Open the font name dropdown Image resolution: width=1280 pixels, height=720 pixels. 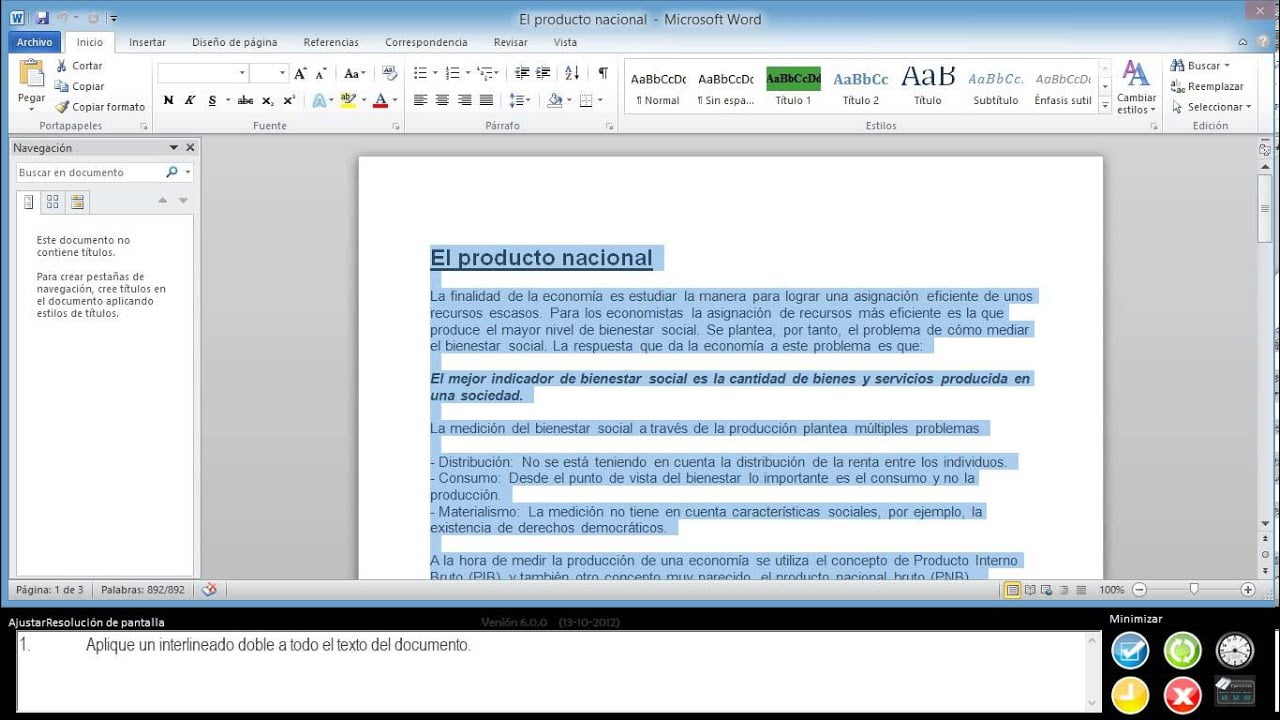[242, 73]
